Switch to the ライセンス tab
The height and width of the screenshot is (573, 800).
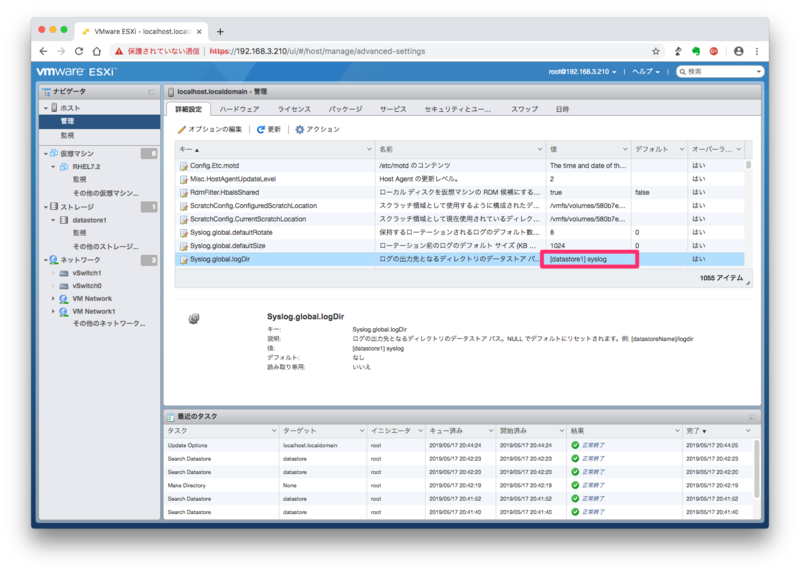pyautogui.click(x=294, y=109)
